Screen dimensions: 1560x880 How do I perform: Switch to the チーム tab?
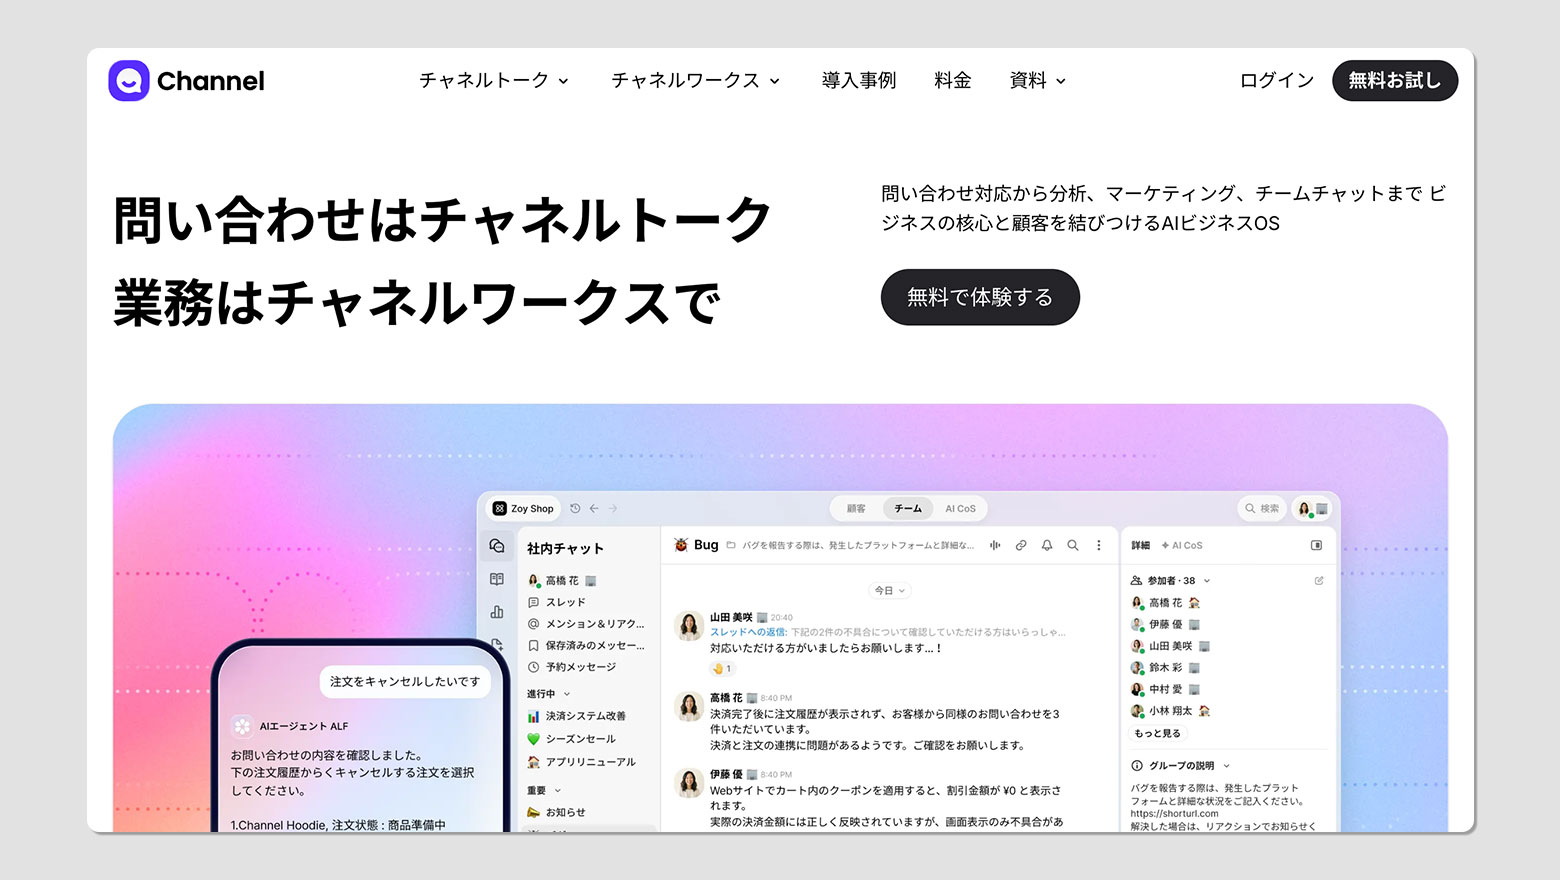(x=908, y=509)
